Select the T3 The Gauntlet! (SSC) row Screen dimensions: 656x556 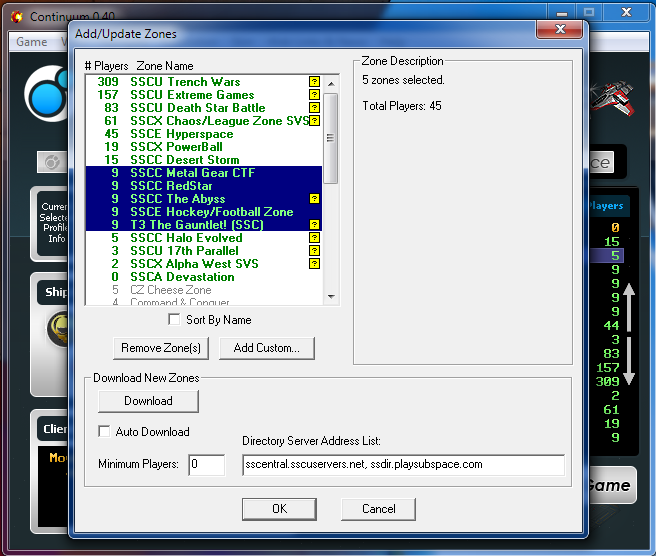tap(204, 224)
